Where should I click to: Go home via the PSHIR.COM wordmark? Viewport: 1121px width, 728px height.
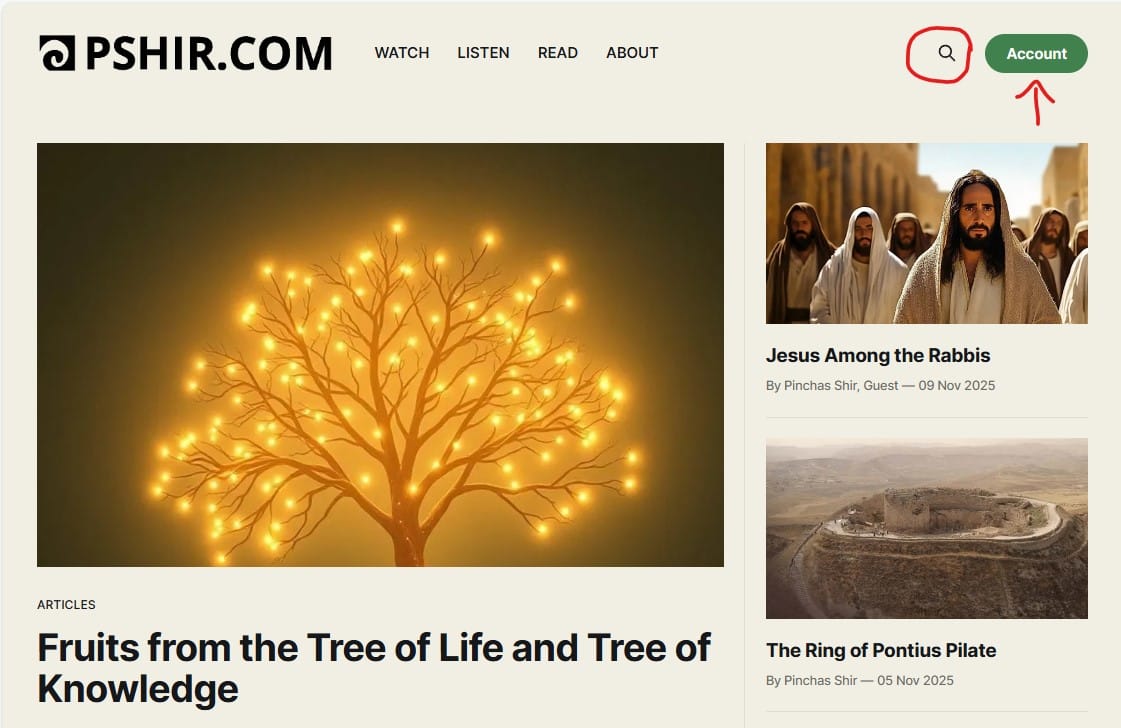pyautogui.click(x=209, y=54)
